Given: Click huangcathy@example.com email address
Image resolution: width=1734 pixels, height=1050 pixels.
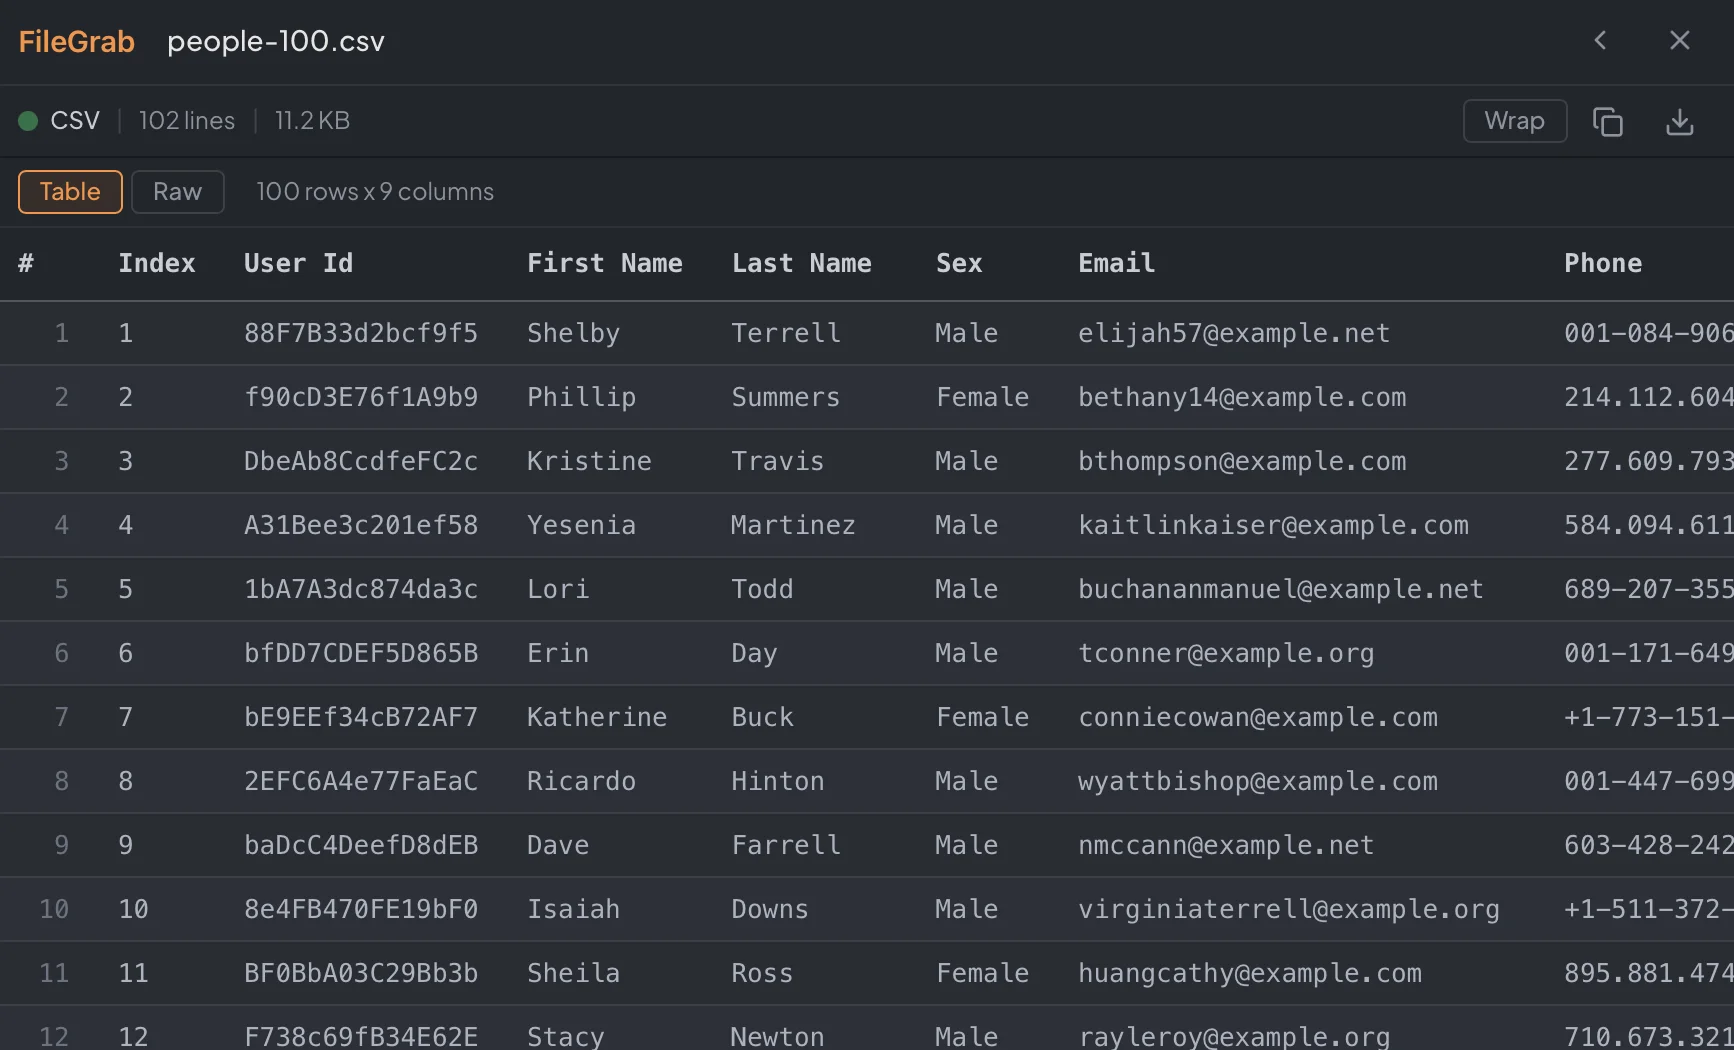Looking at the screenshot, I should click(1250, 972).
